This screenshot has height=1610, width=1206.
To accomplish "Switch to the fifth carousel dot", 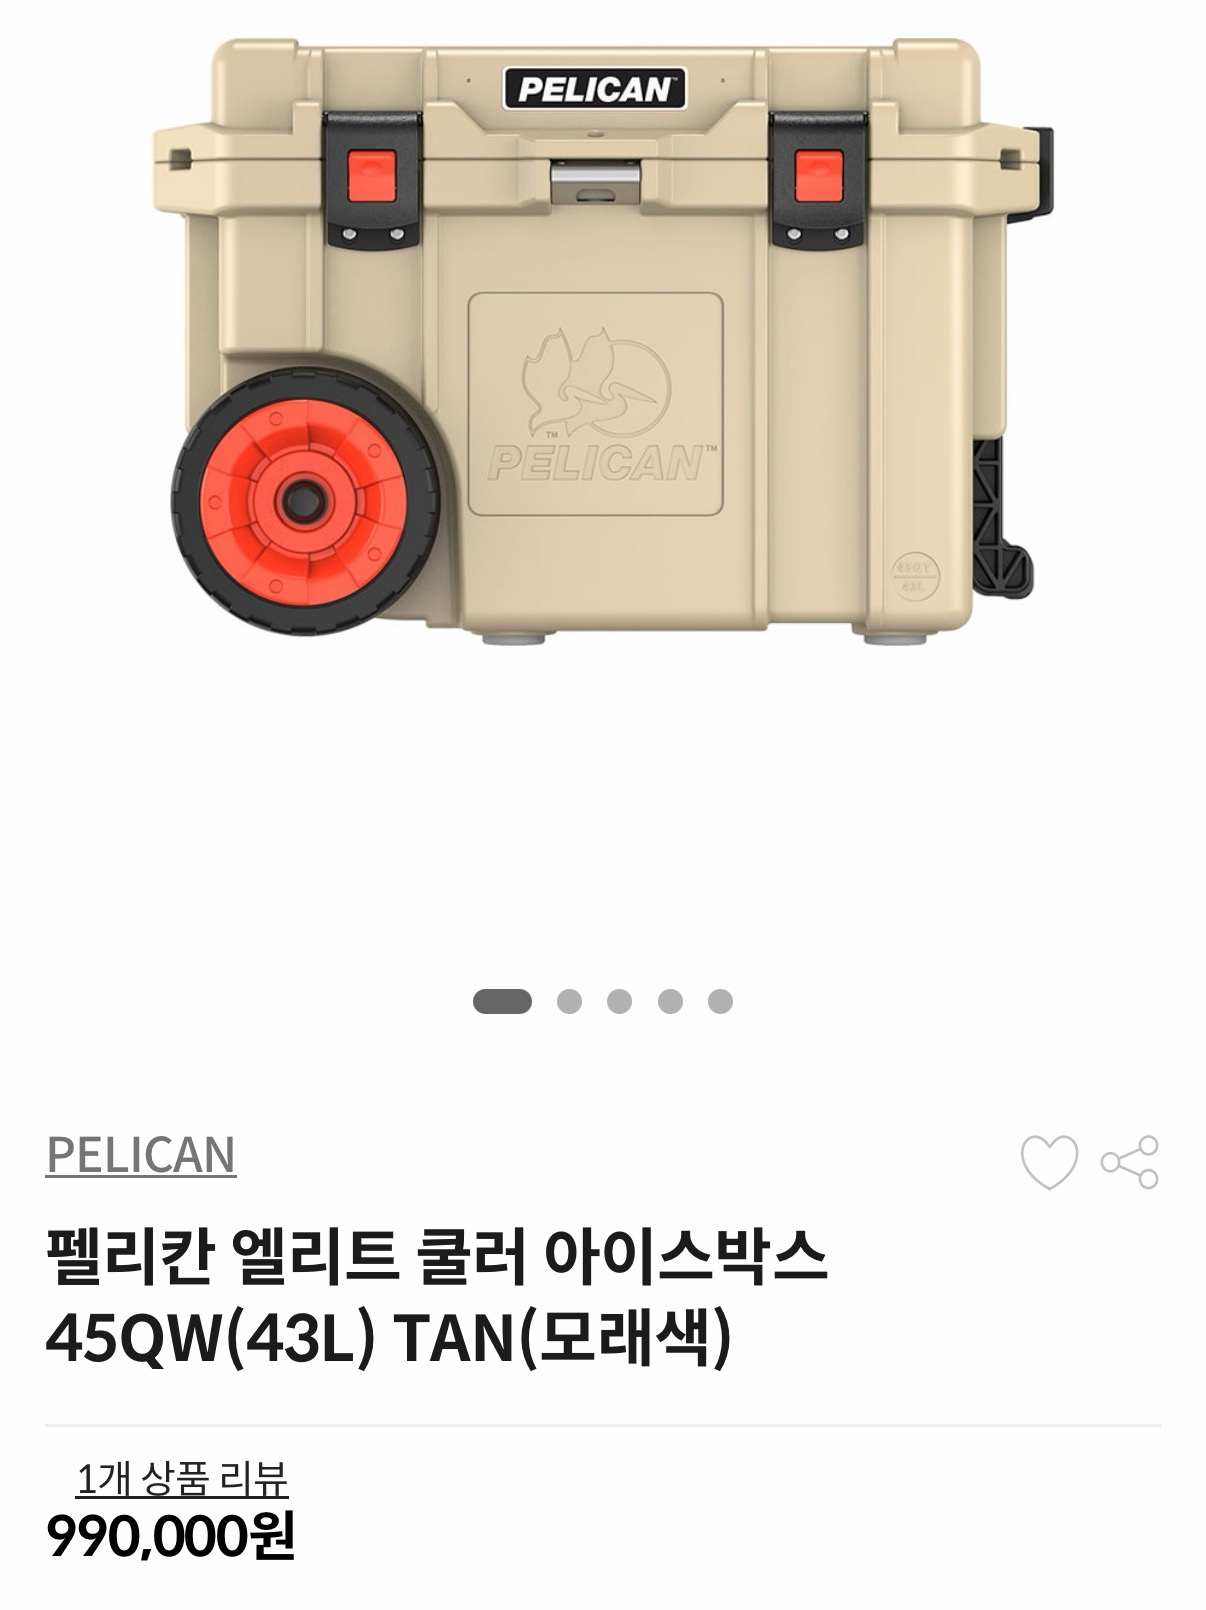I will tap(720, 1001).
